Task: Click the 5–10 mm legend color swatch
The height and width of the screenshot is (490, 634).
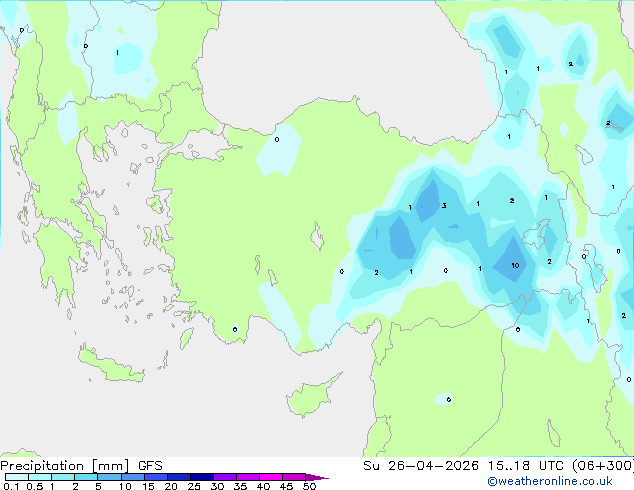Action: tap(109, 477)
